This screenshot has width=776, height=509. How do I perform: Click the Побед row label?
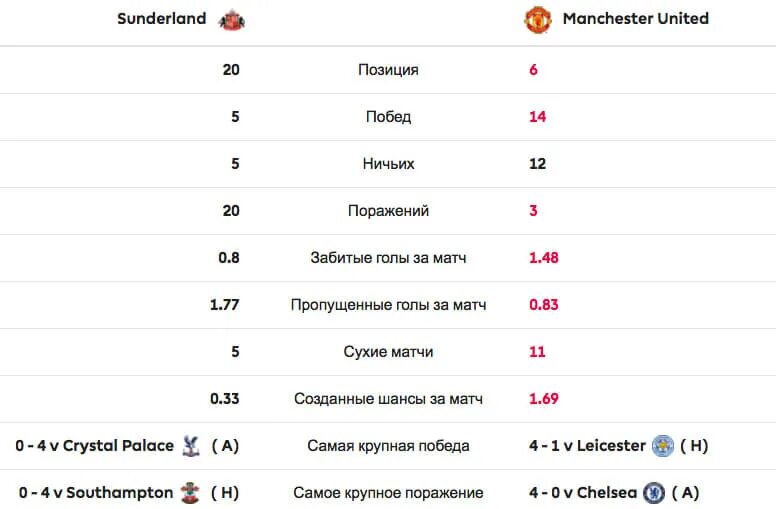[x=388, y=117]
